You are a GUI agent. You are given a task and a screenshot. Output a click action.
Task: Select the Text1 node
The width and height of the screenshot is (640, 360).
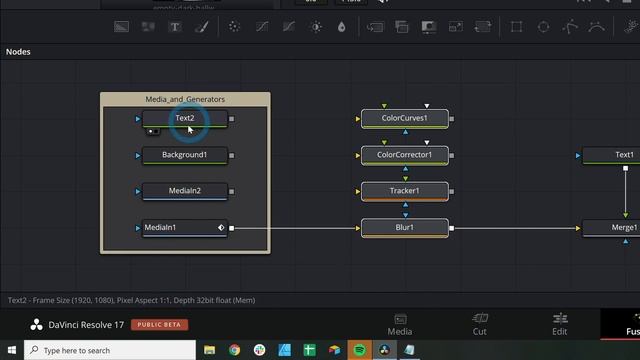click(x=612, y=155)
